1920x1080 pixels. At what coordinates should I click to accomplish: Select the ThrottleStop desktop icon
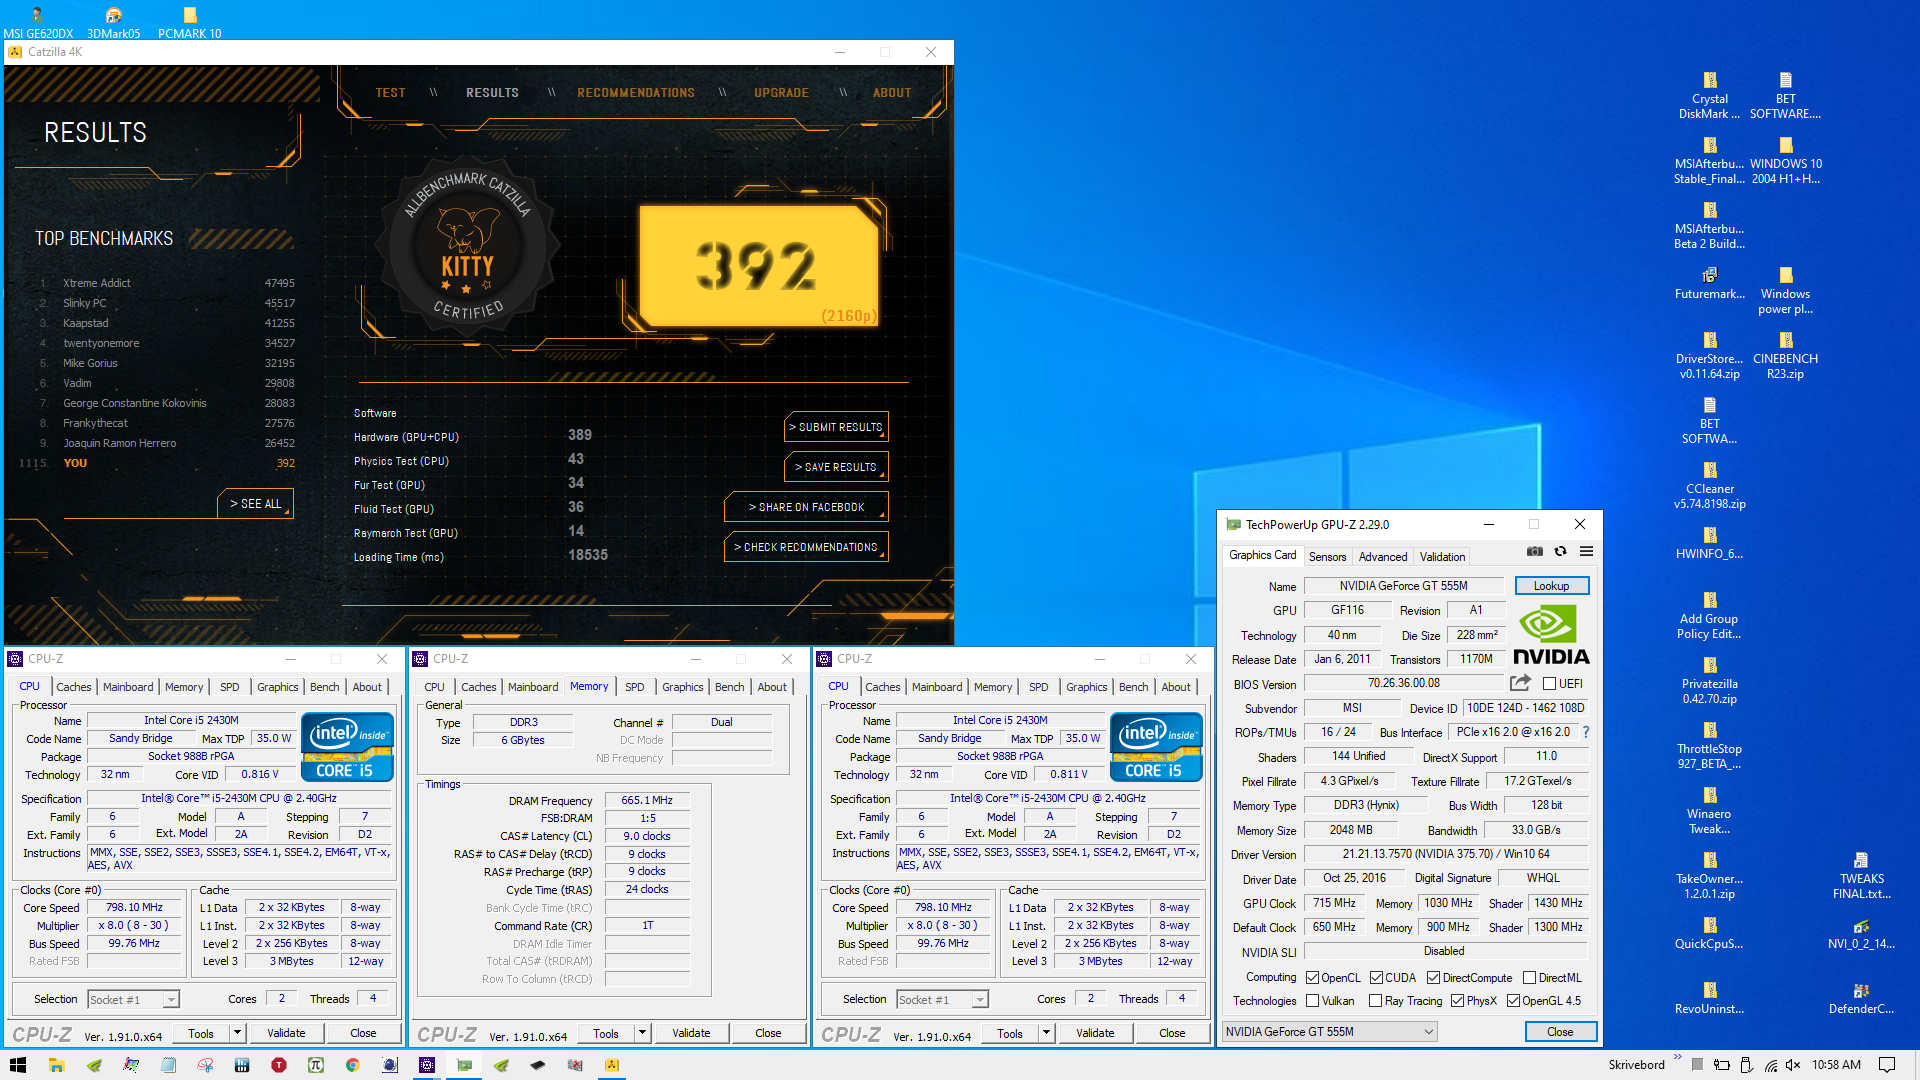coord(1710,746)
